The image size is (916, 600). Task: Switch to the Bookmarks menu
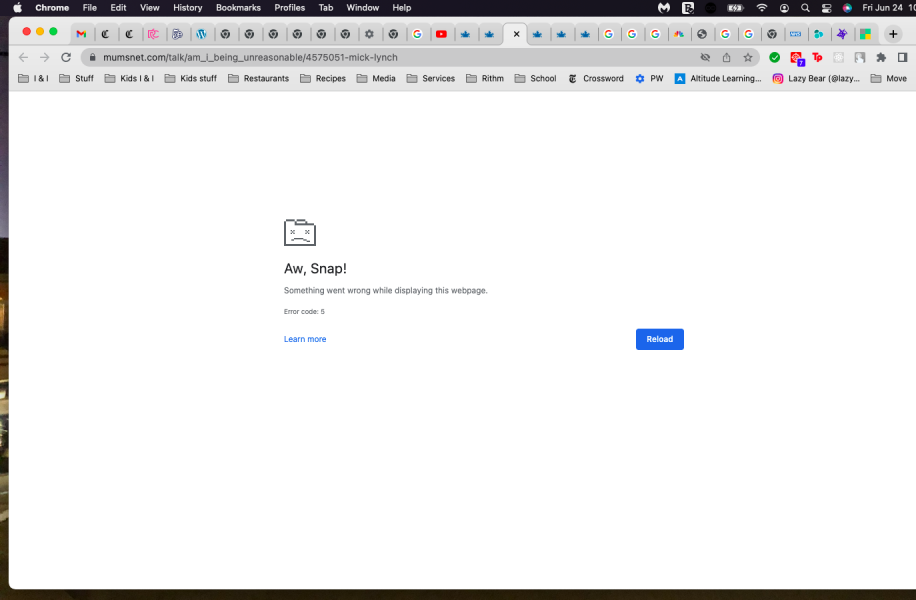238,8
